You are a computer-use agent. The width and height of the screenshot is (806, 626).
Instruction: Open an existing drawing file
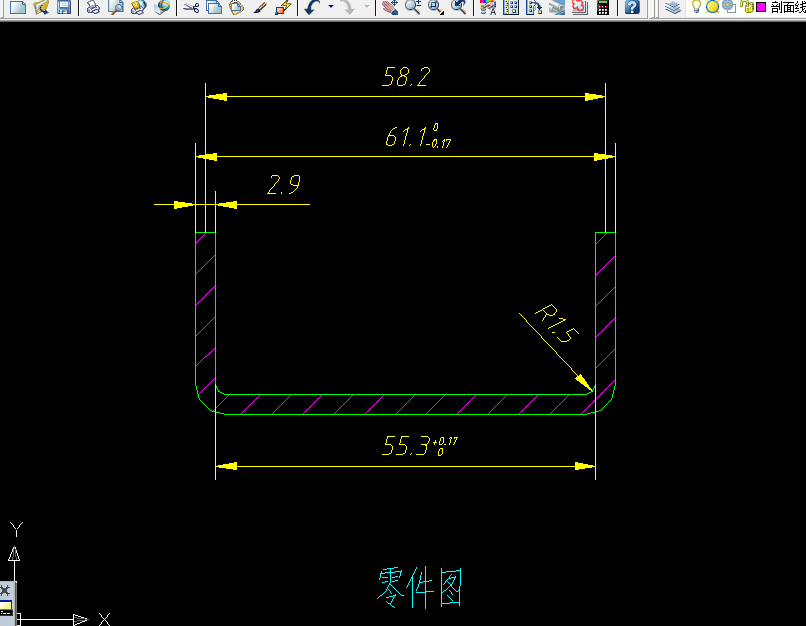coord(40,8)
